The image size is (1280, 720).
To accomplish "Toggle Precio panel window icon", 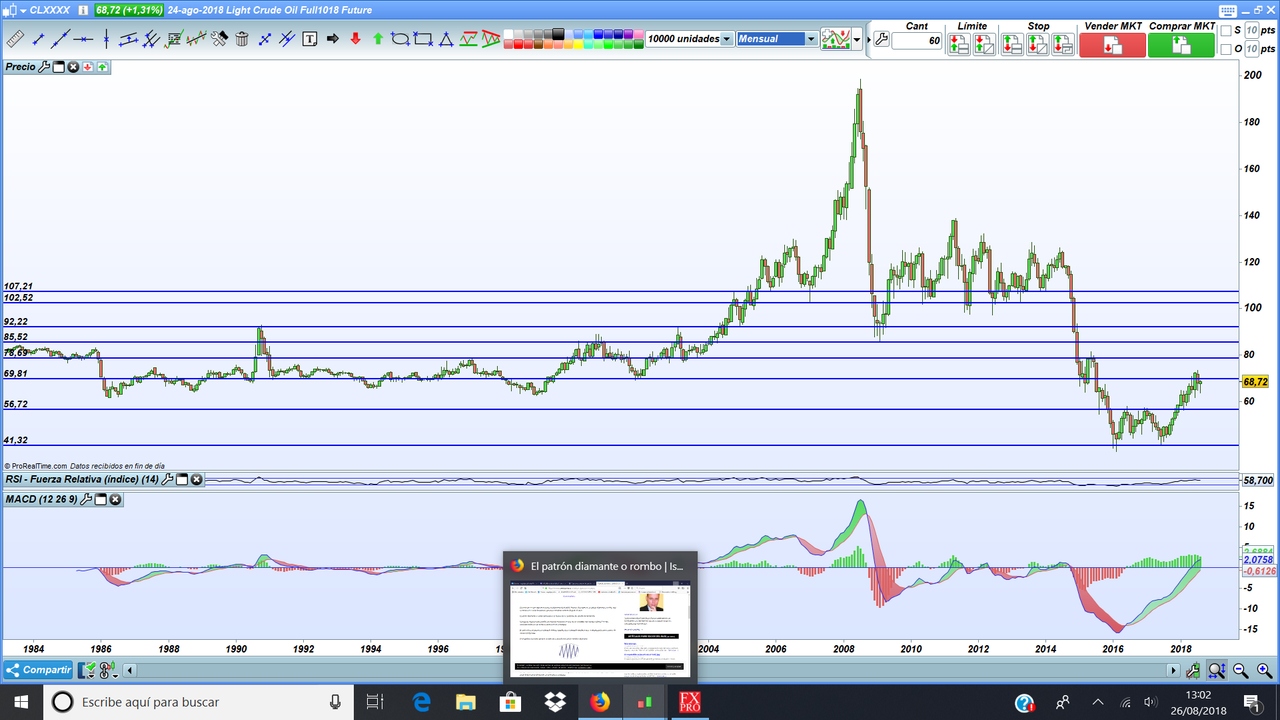I will coord(58,67).
